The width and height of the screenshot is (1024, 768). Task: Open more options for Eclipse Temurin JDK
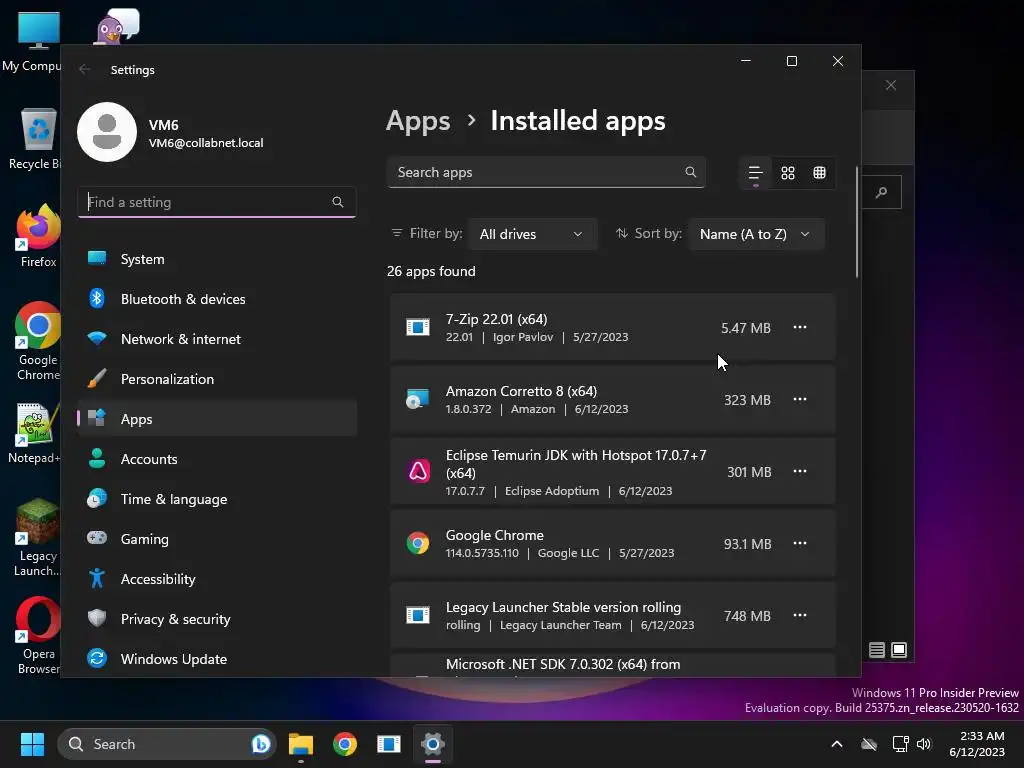point(799,471)
